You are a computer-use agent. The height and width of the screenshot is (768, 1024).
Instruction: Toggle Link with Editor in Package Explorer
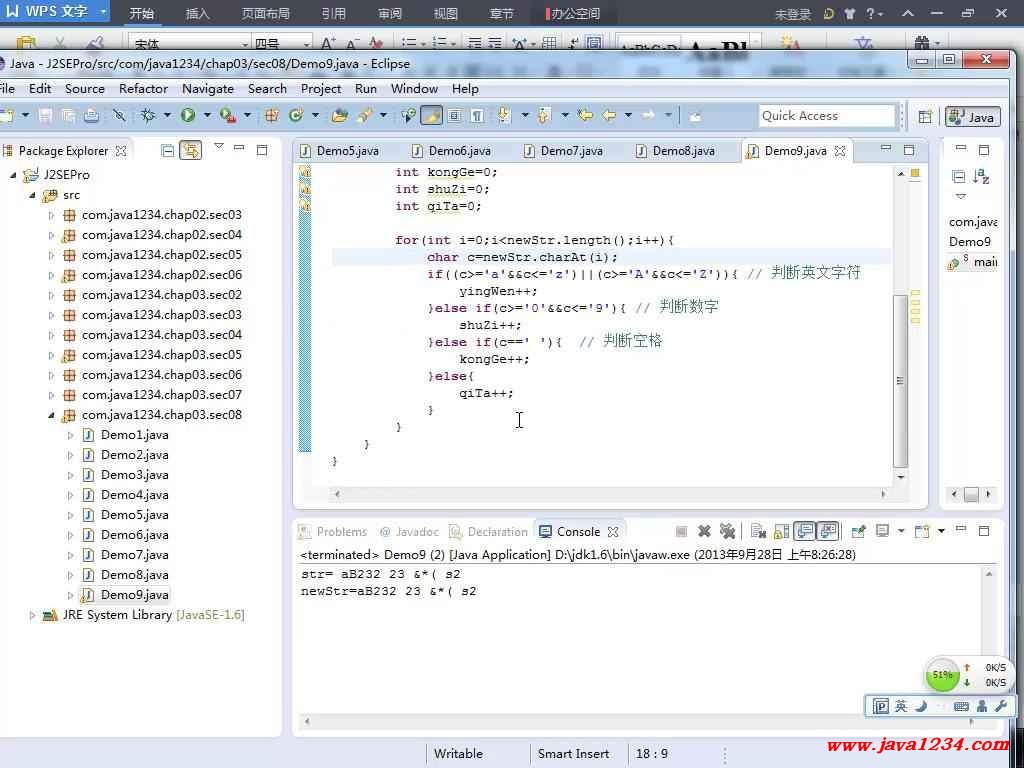(x=190, y=151)
